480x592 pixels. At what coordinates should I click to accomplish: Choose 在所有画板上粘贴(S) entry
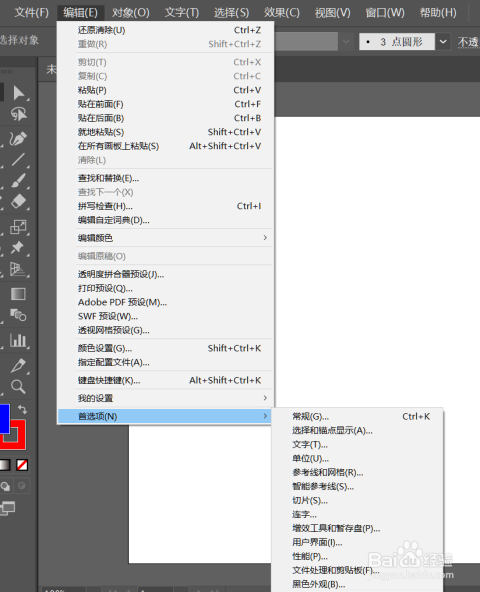point(165,146)
